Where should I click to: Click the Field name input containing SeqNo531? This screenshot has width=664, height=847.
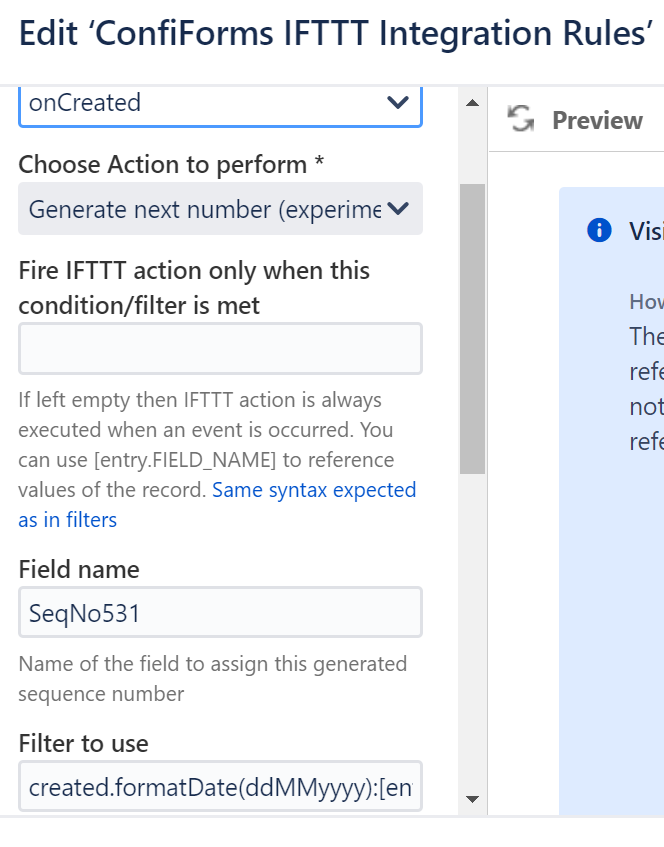[220, 612]
